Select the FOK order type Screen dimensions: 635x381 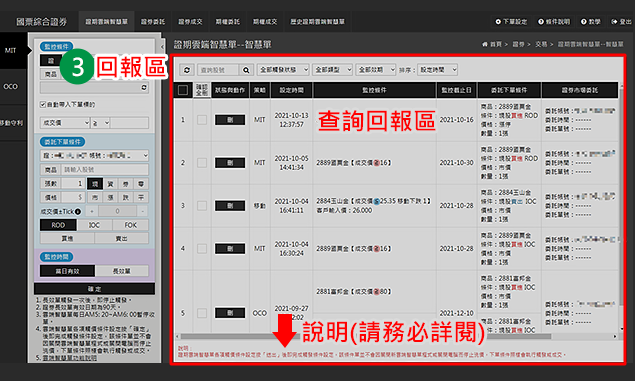coord(130,225)
